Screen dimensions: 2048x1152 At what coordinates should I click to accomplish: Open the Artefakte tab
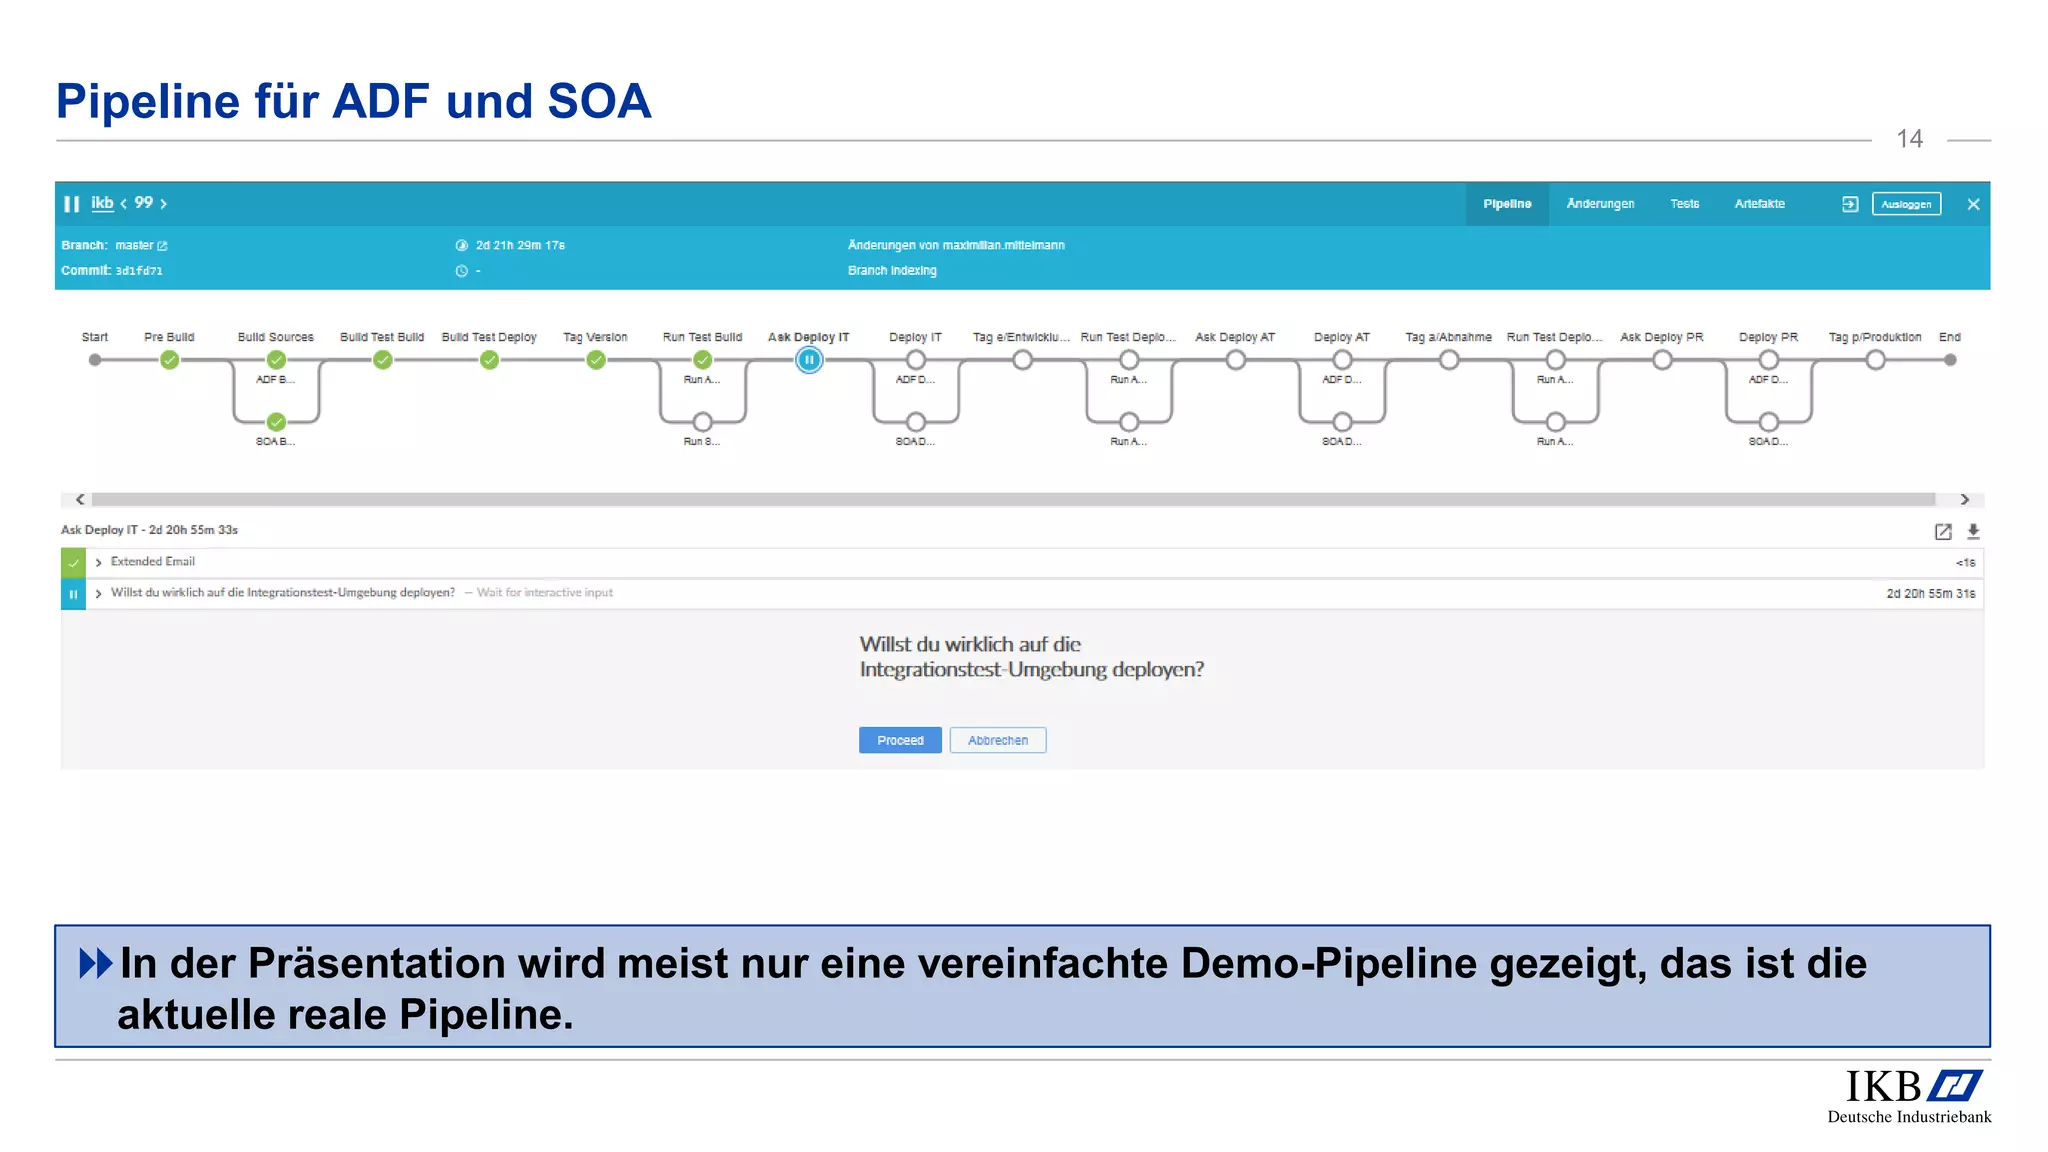click(1759, 204)
